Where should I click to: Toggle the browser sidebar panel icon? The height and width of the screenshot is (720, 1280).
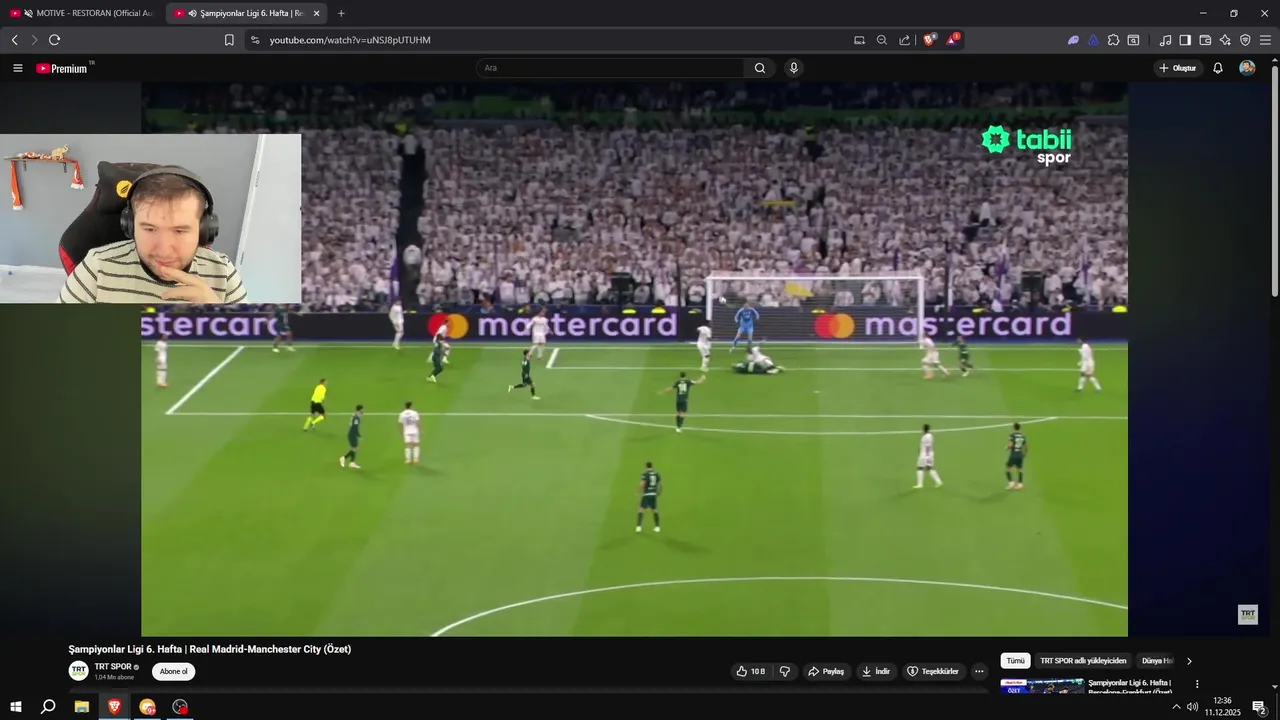(x=1185, y=40)
